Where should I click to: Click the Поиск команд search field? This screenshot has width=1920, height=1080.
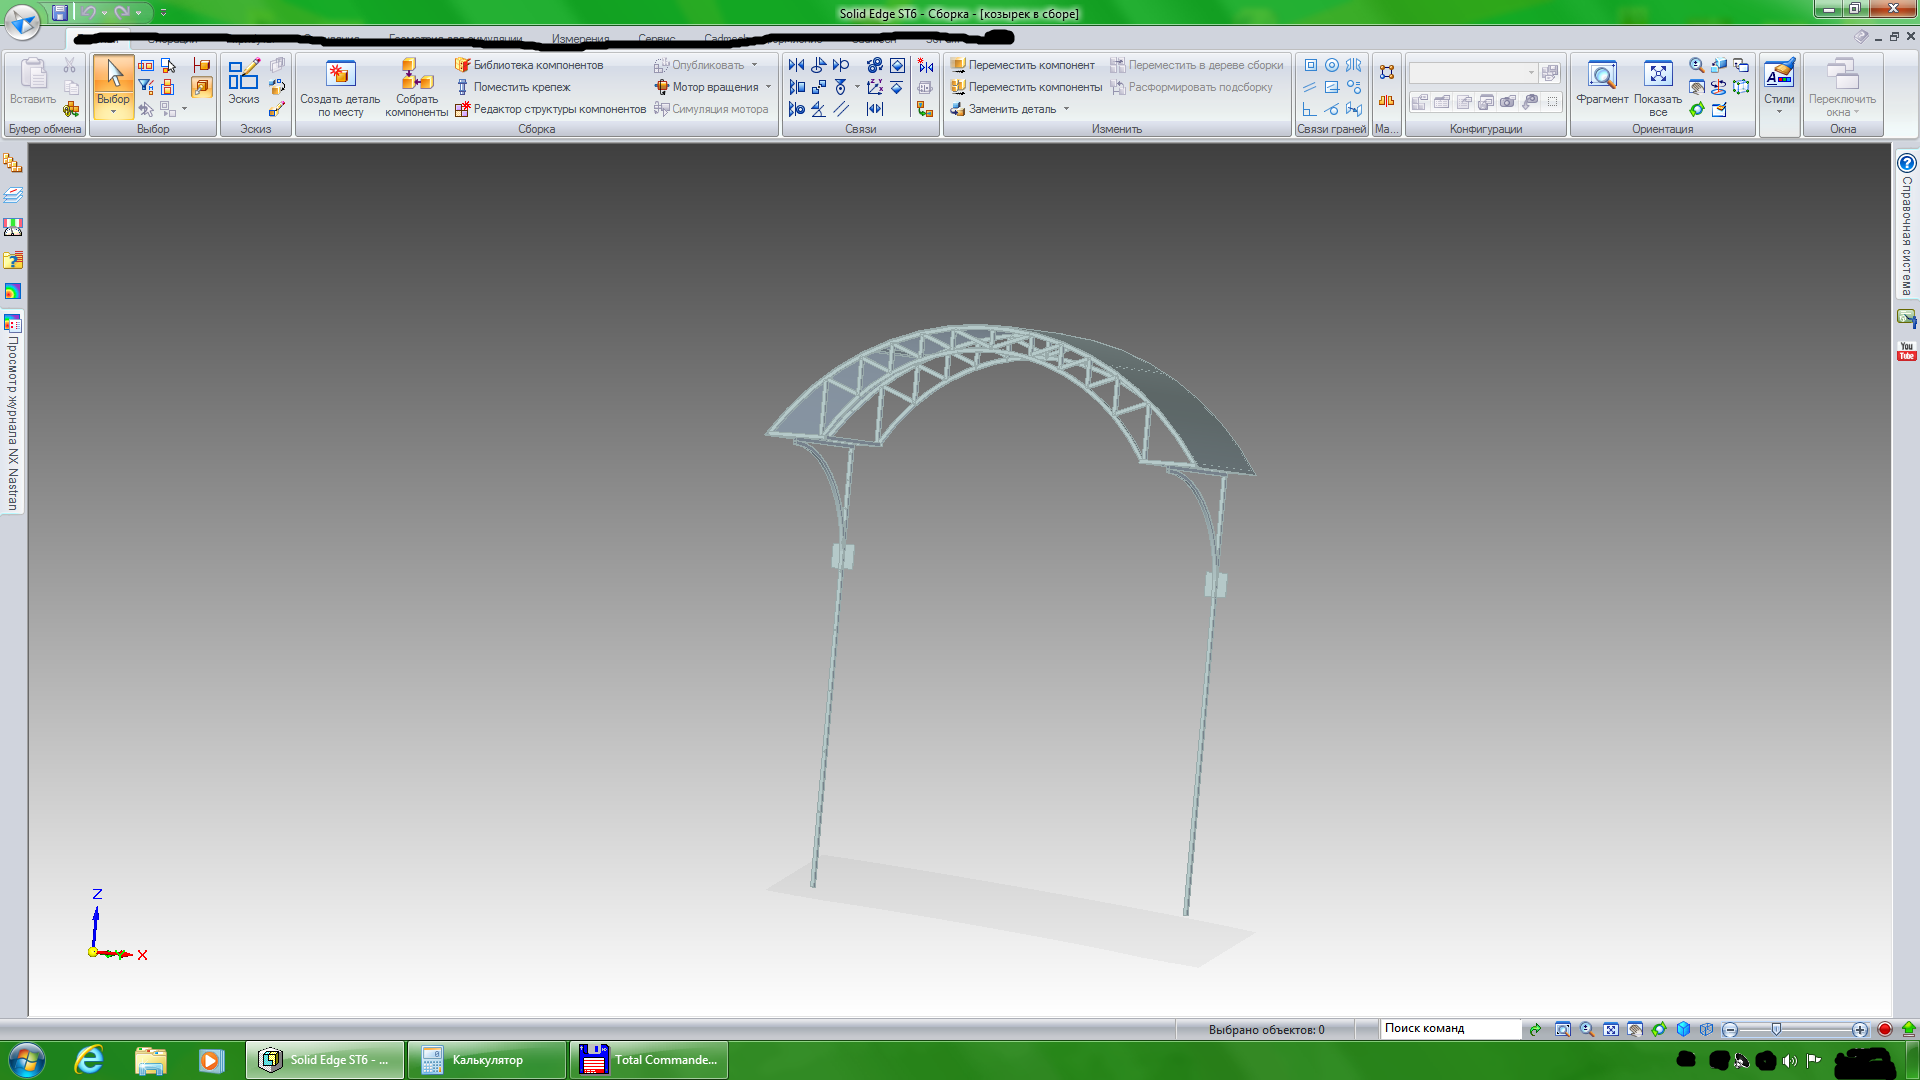tap(1450, 1029)
